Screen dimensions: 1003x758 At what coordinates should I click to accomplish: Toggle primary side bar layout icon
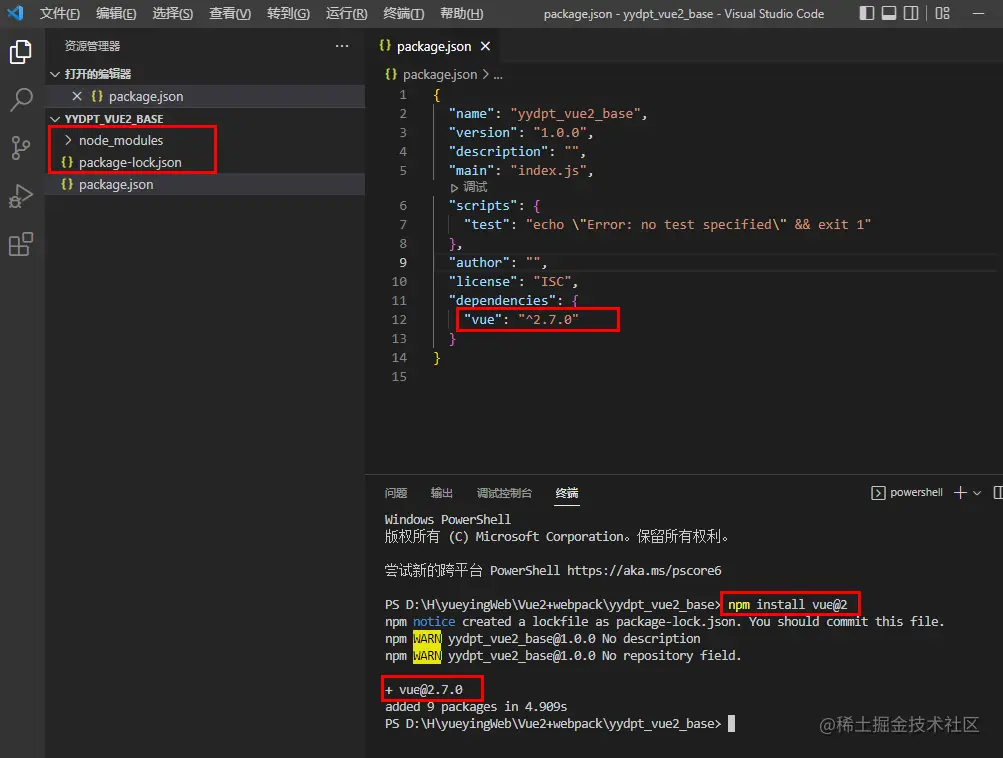(867, 13)
